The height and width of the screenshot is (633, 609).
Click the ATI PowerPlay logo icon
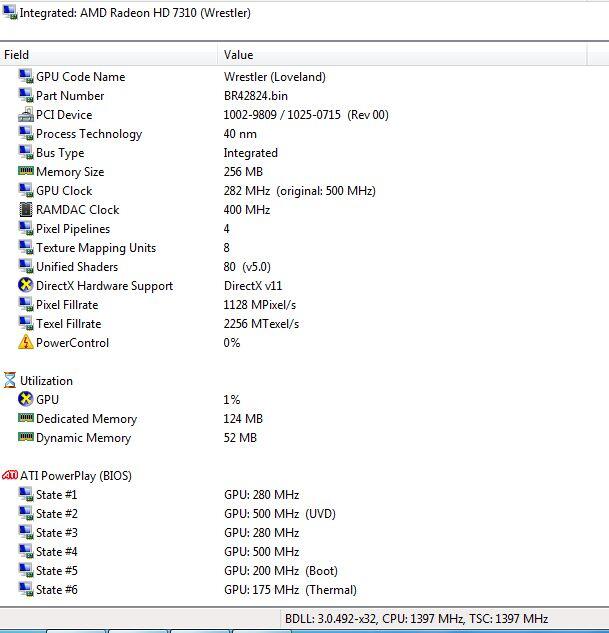point(10,475)
